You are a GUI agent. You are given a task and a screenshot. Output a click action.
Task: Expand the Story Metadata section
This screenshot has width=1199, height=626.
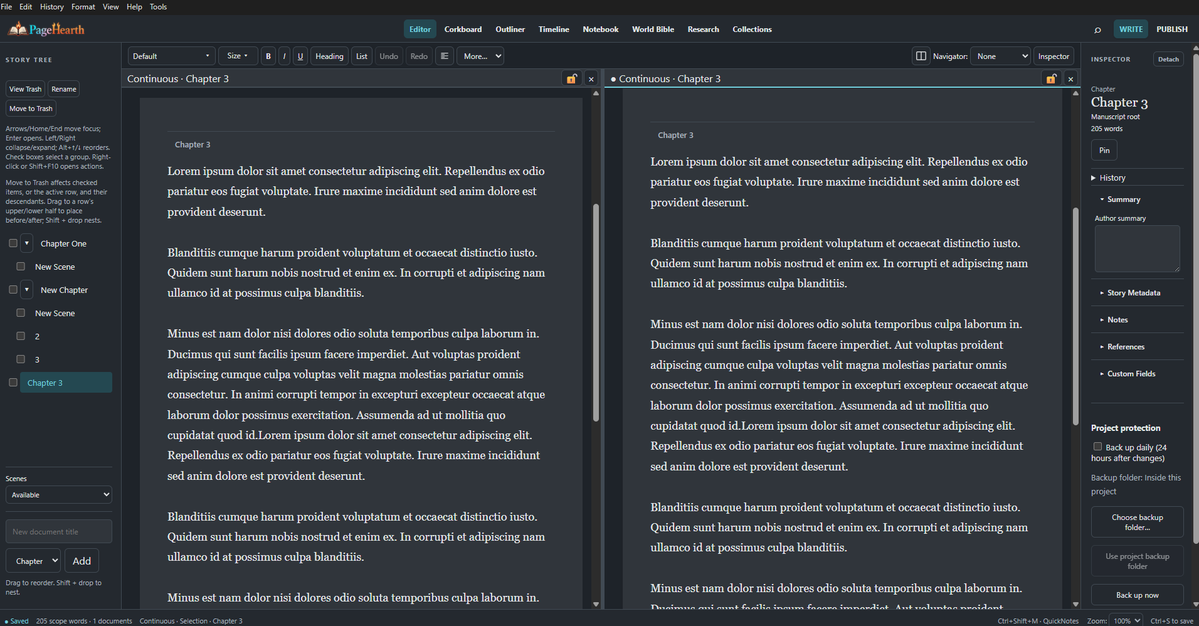pos(1129,293)
